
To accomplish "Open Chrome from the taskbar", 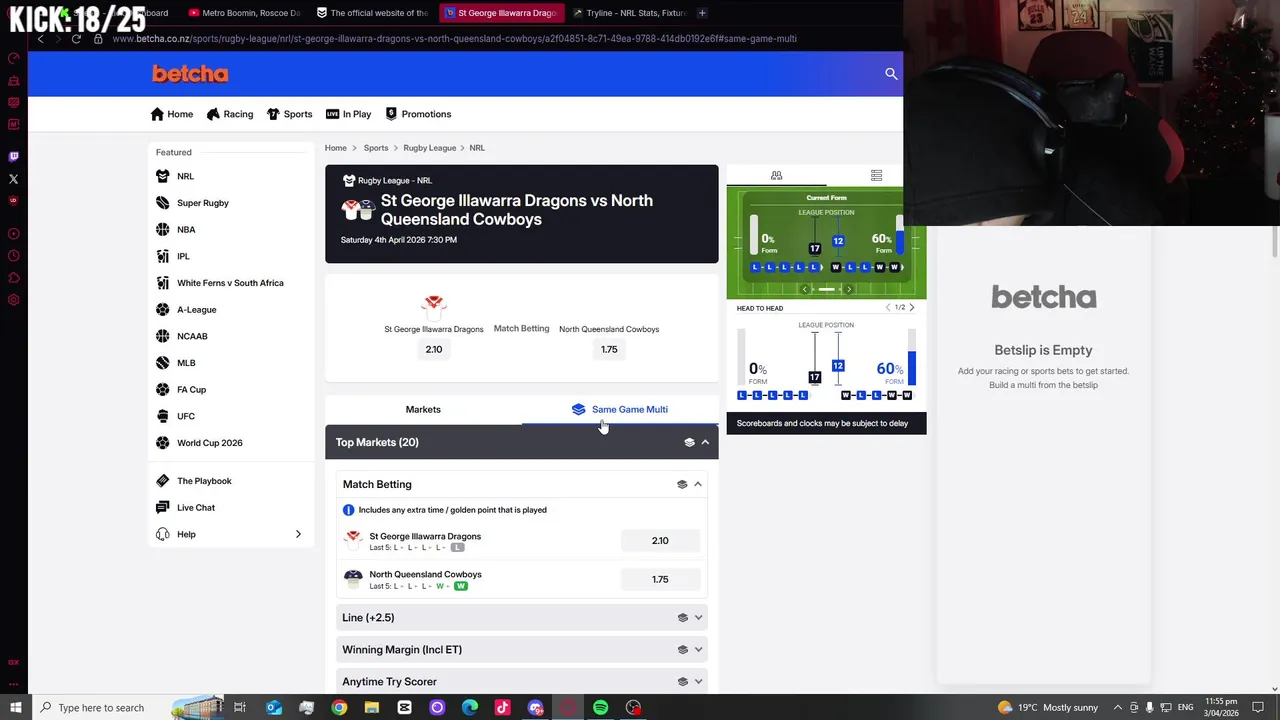I will click(x=339, y=708).
